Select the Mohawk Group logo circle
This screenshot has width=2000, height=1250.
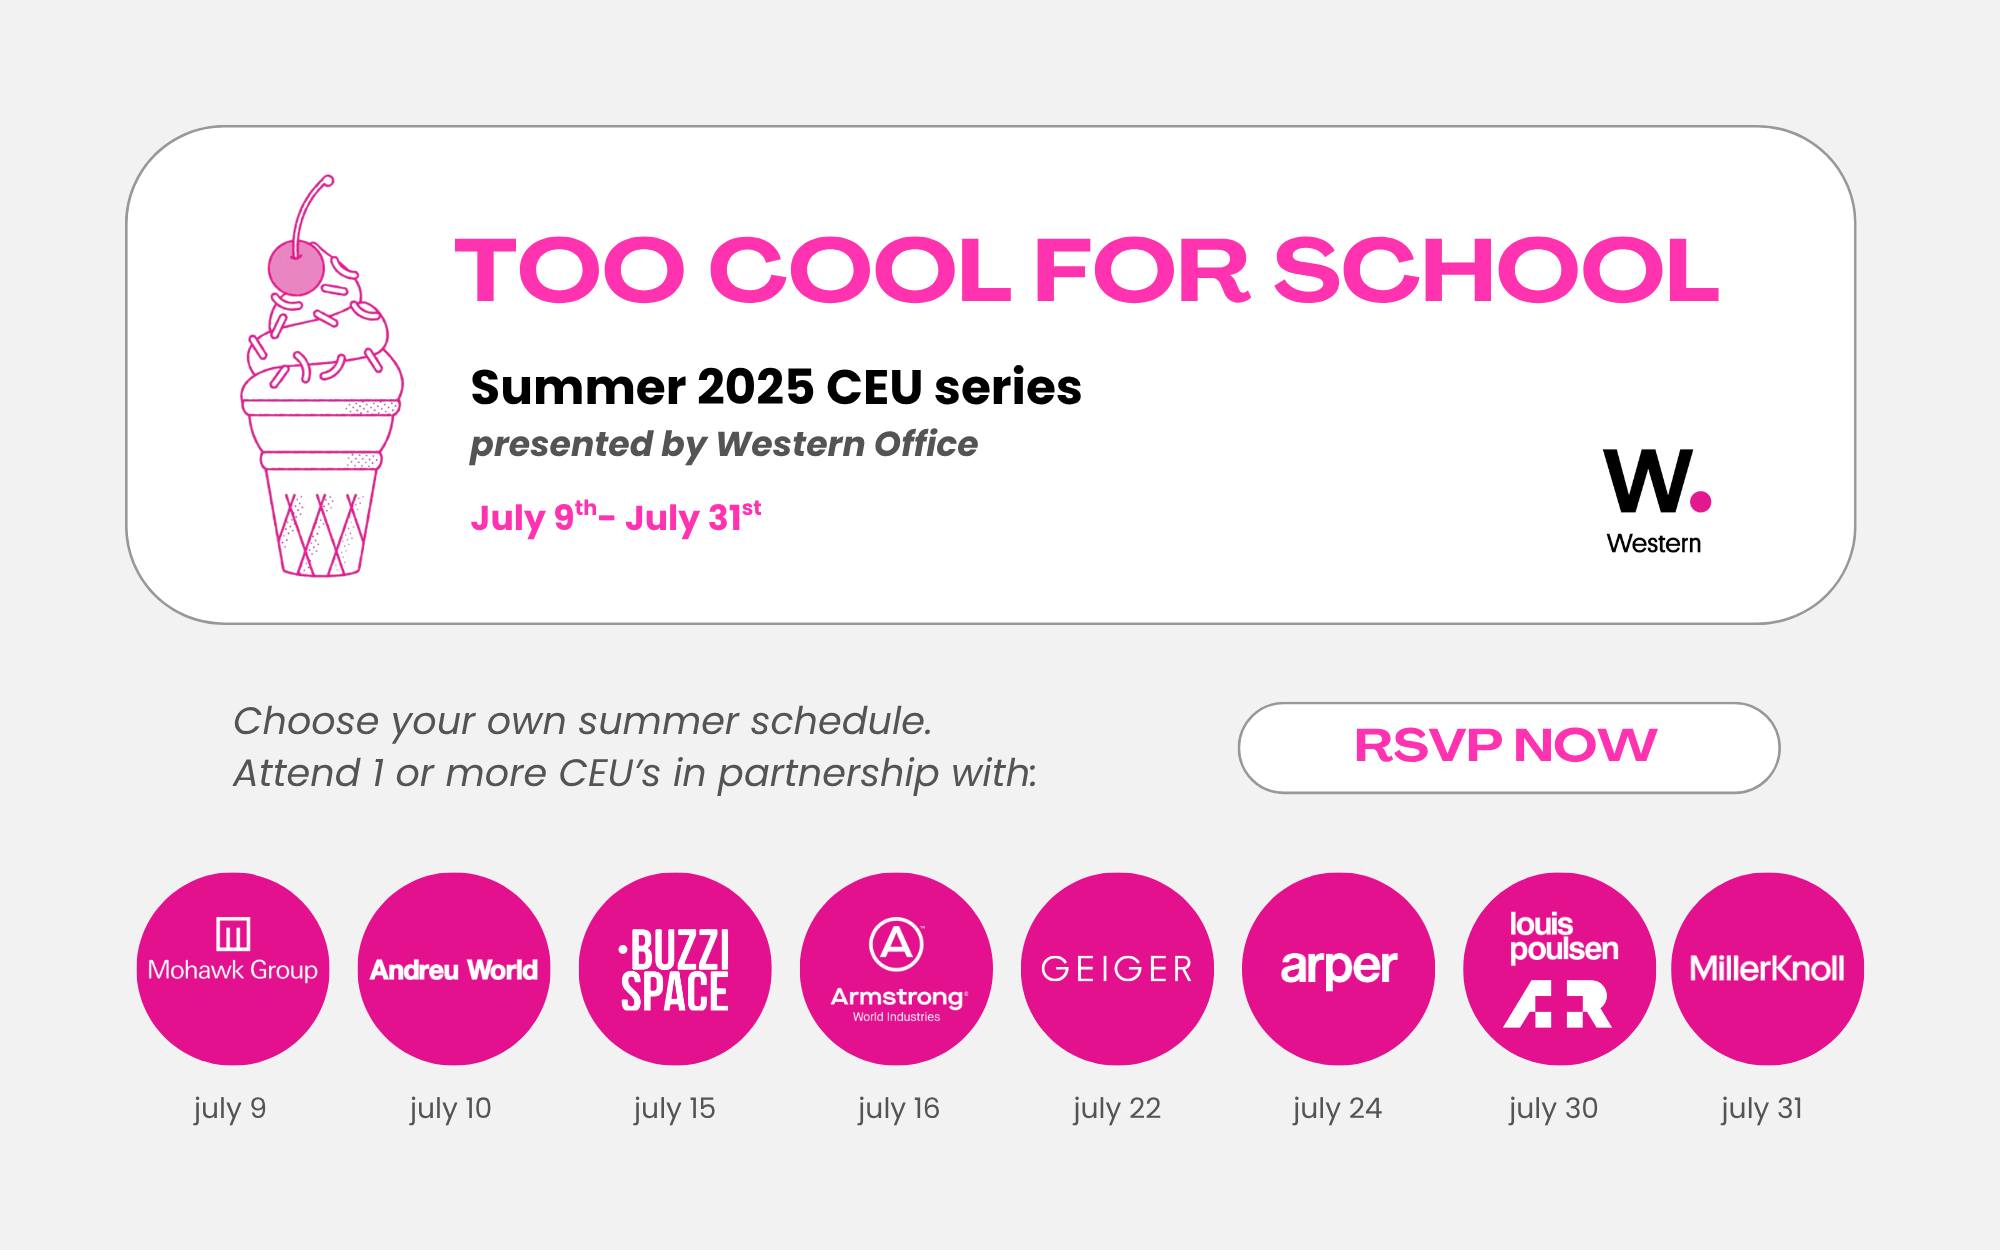(233, 968)
